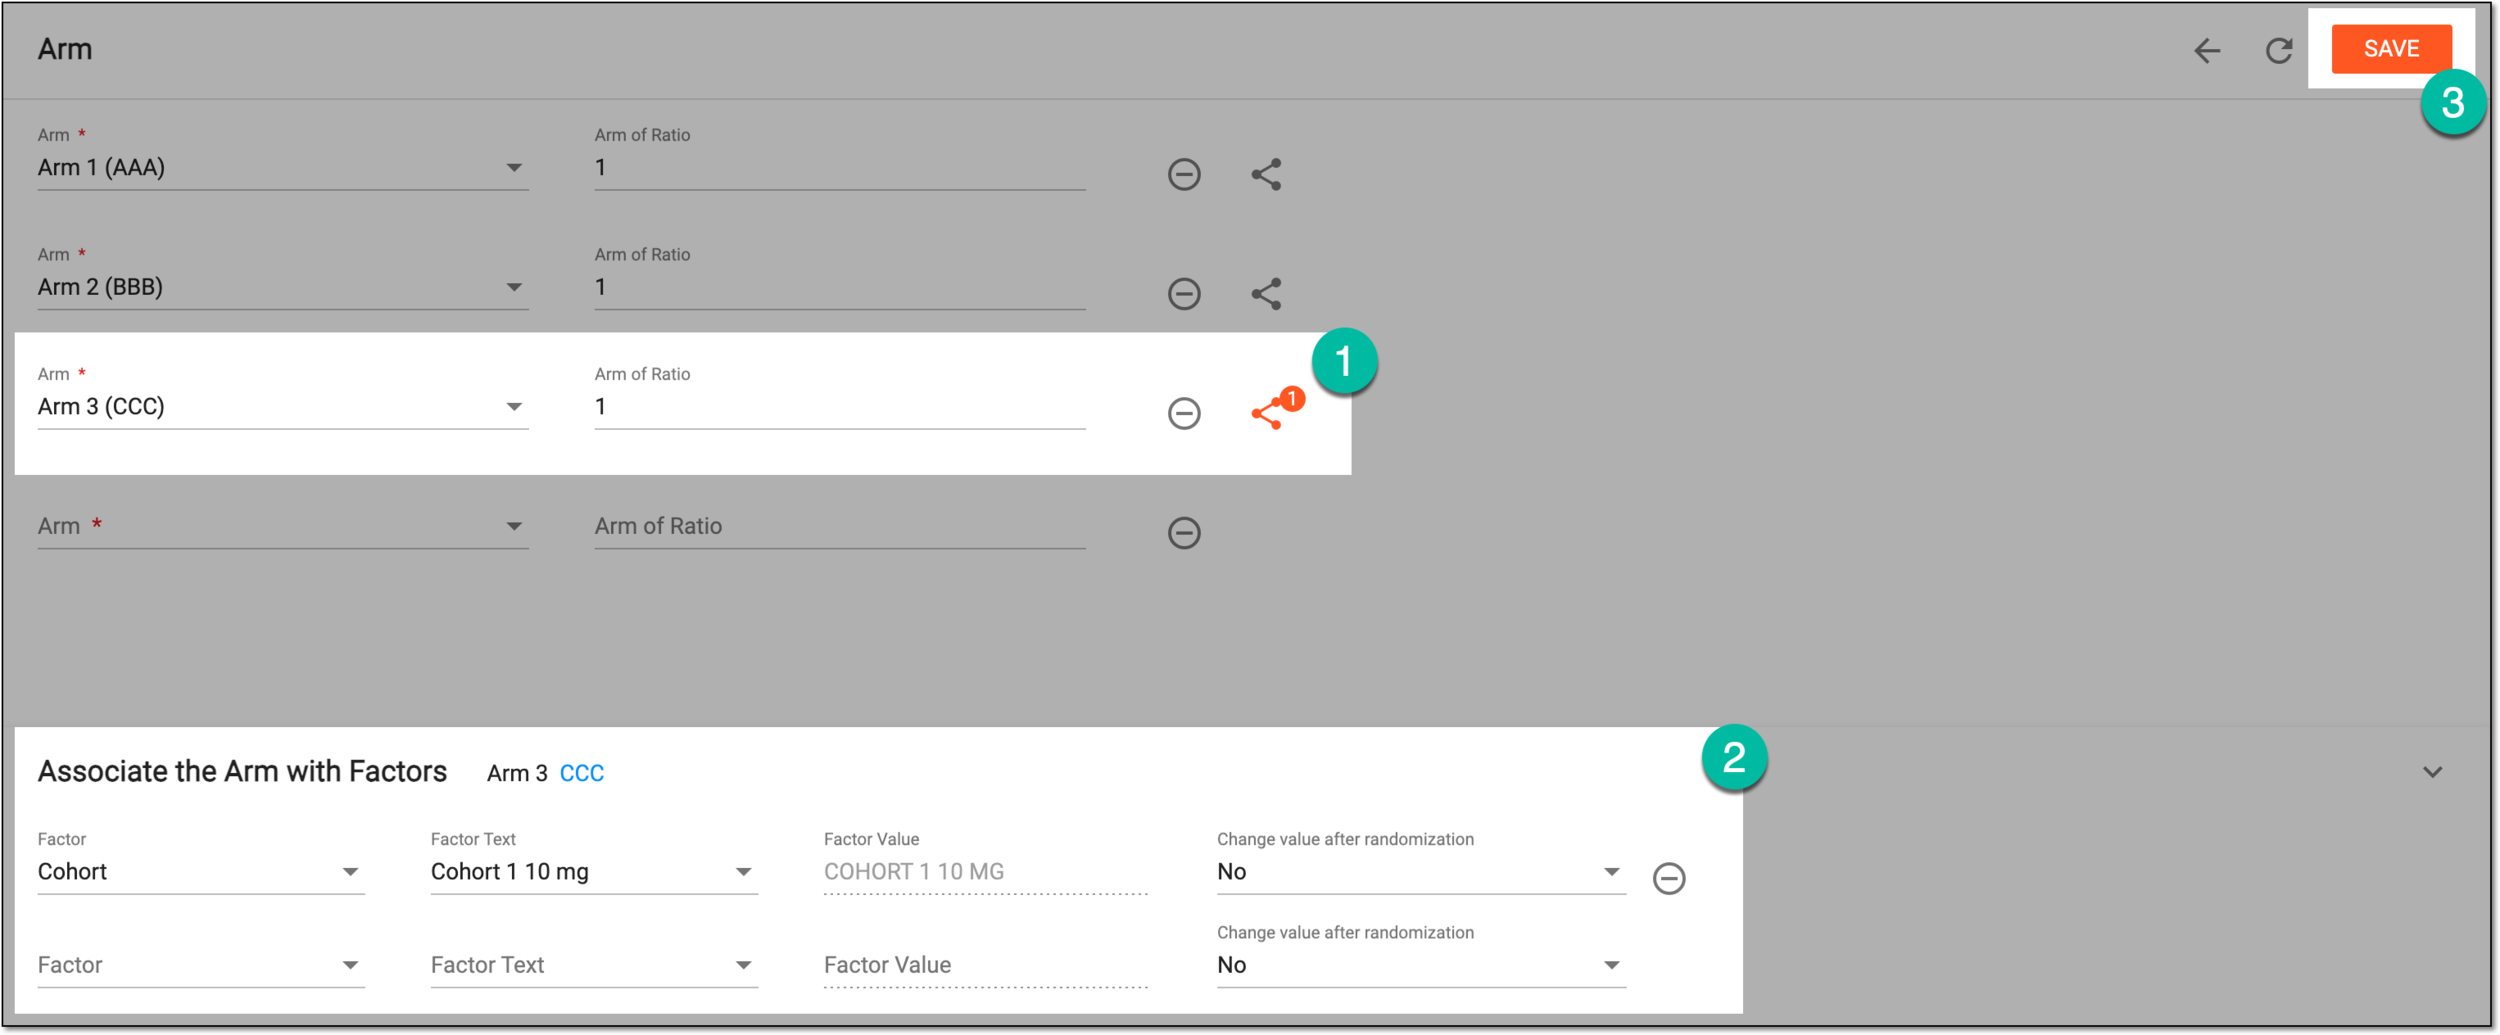This screenshot has height=1035, width=2500.
Task: Open the Arm 1 (AAA) dropdown
Action: click(283, 168)
